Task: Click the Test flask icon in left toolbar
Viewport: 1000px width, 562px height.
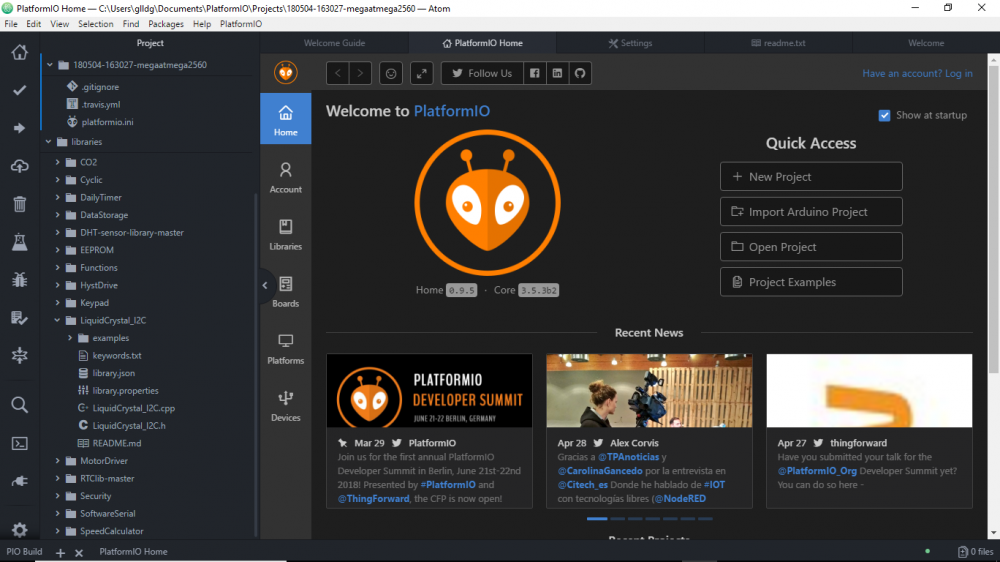Action: 20,242
